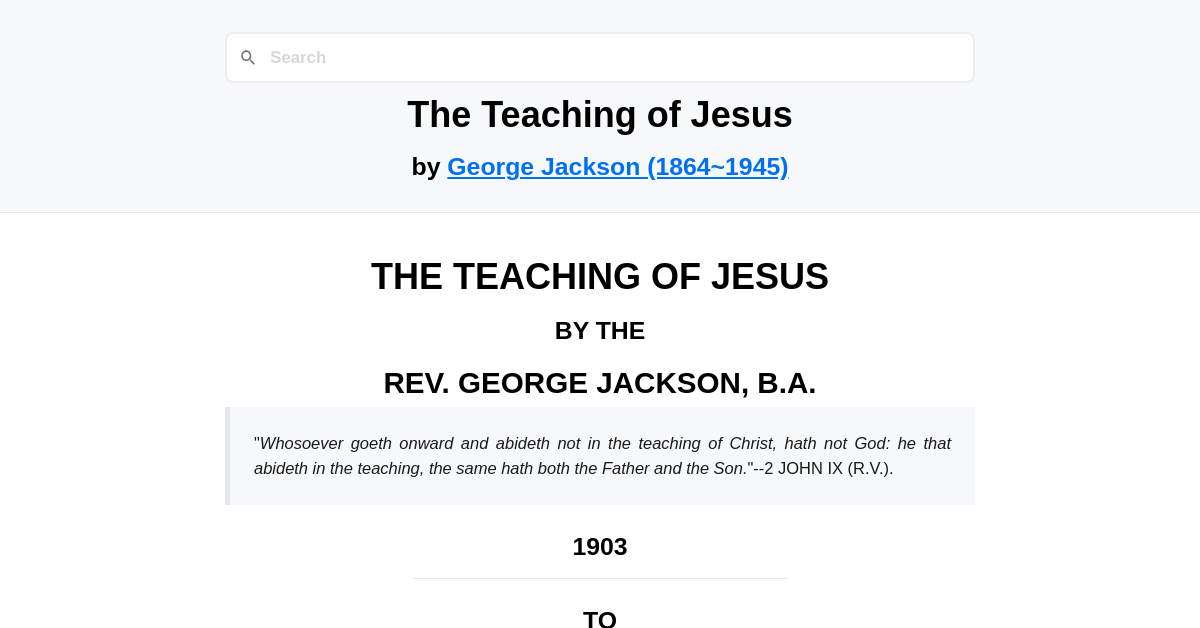Click the left border of the epigraph block
This screenshot has width=1200, height=628.
(x=227, y=455)
